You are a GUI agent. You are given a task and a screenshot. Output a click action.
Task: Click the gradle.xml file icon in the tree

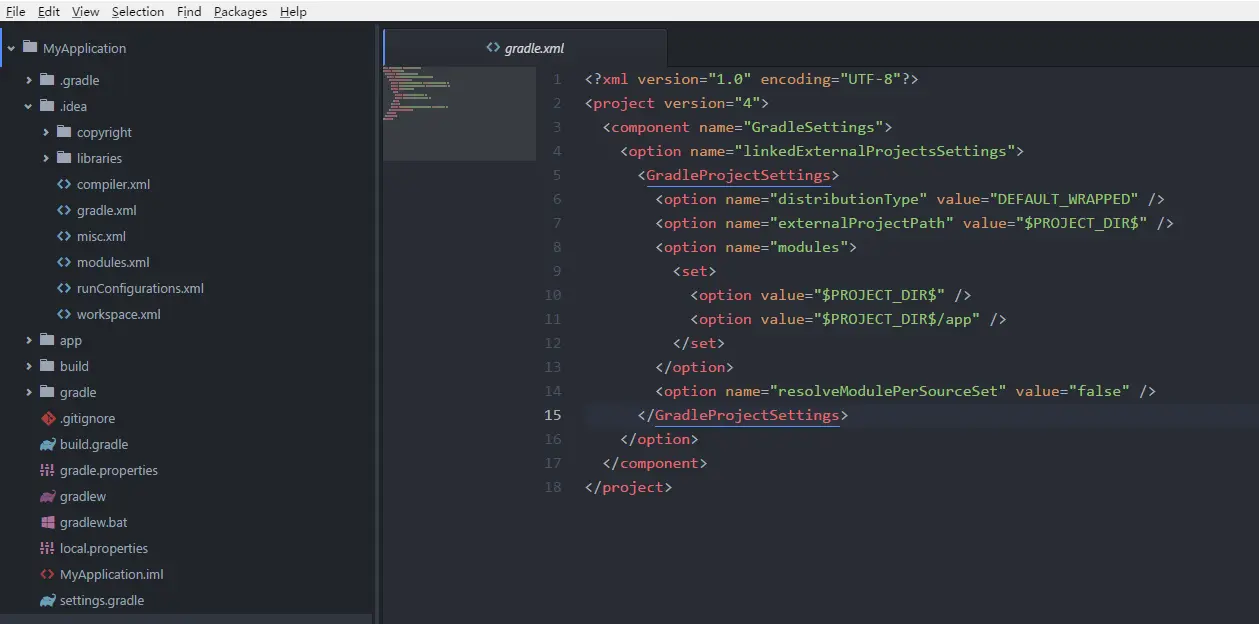(64, 210)
